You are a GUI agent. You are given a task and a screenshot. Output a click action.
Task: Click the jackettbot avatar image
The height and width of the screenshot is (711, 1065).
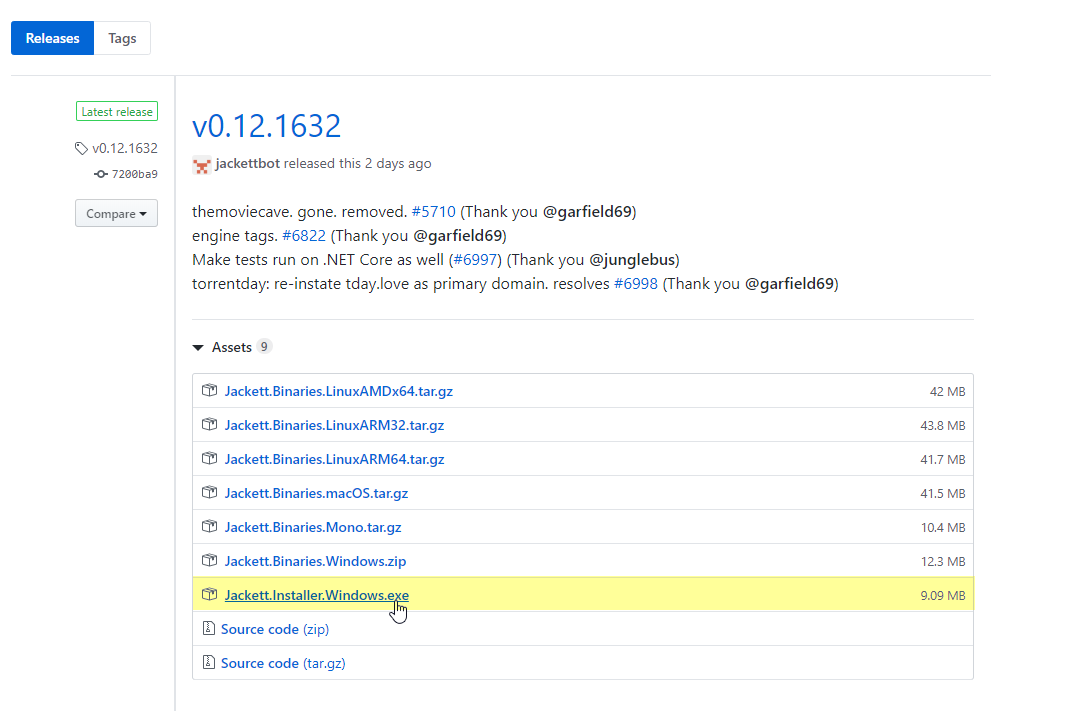coord(202,164)
